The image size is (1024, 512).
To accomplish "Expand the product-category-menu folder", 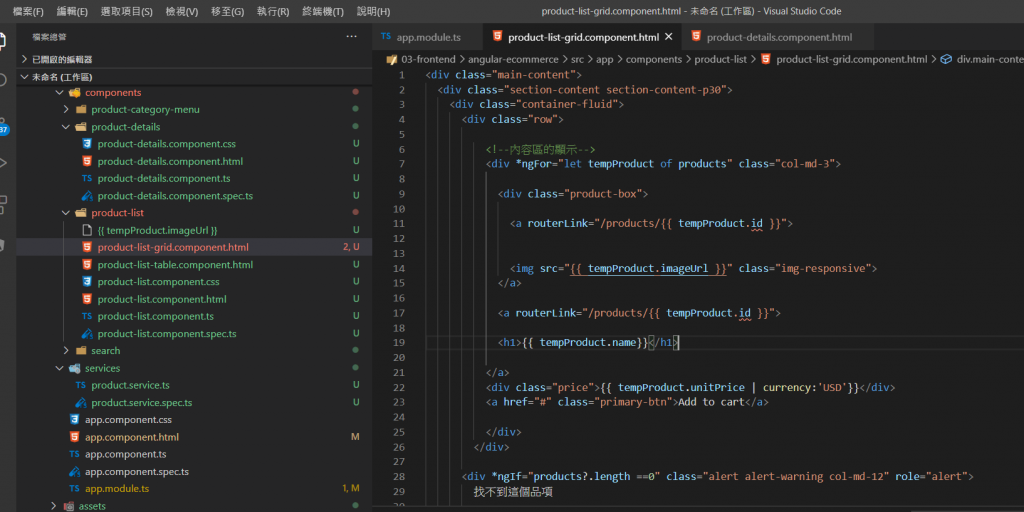I will [x=145, y=110].
